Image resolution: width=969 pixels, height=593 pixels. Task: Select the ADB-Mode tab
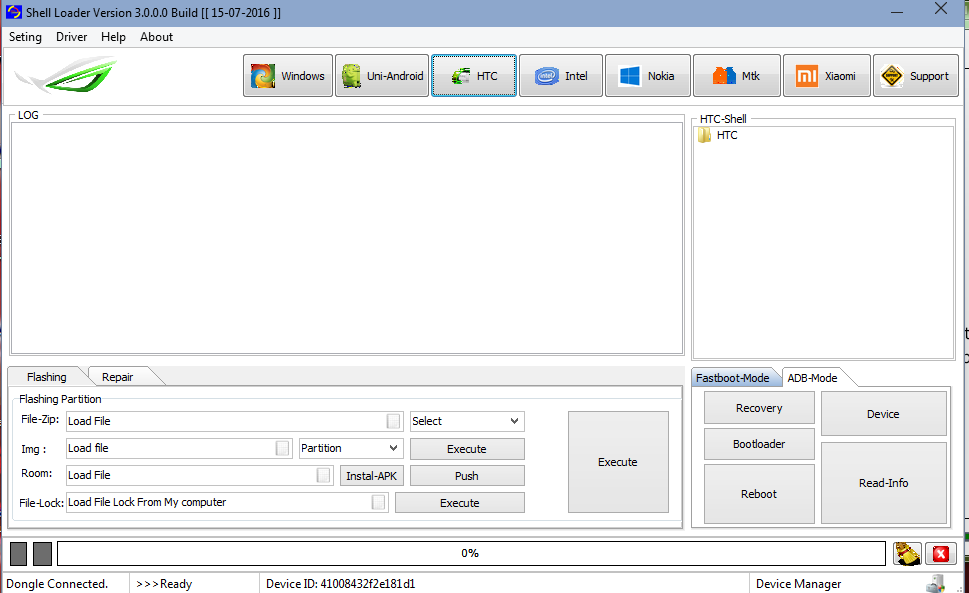click(x=813, y=378)
